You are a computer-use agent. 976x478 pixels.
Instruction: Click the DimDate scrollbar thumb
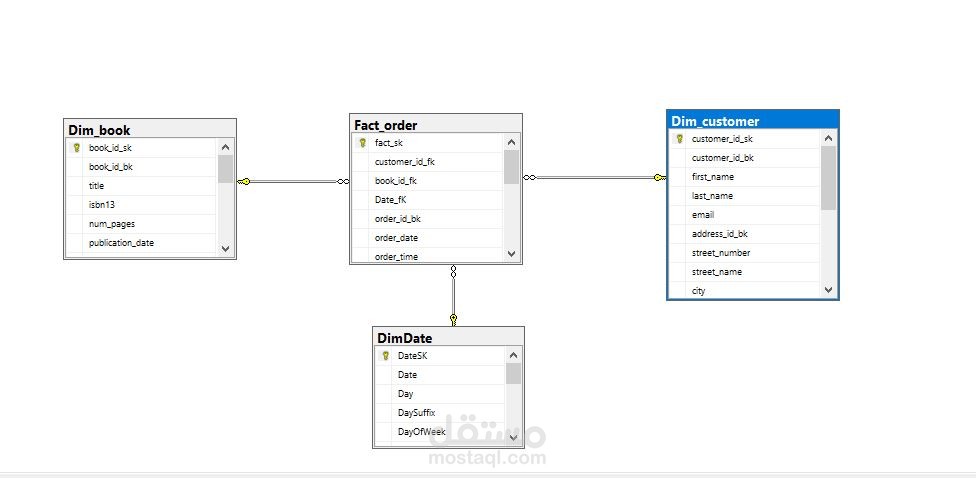(513, 373)
